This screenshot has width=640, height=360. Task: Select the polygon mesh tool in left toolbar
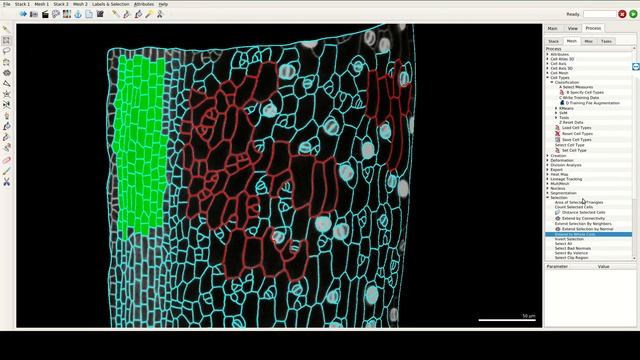point(7,73)
